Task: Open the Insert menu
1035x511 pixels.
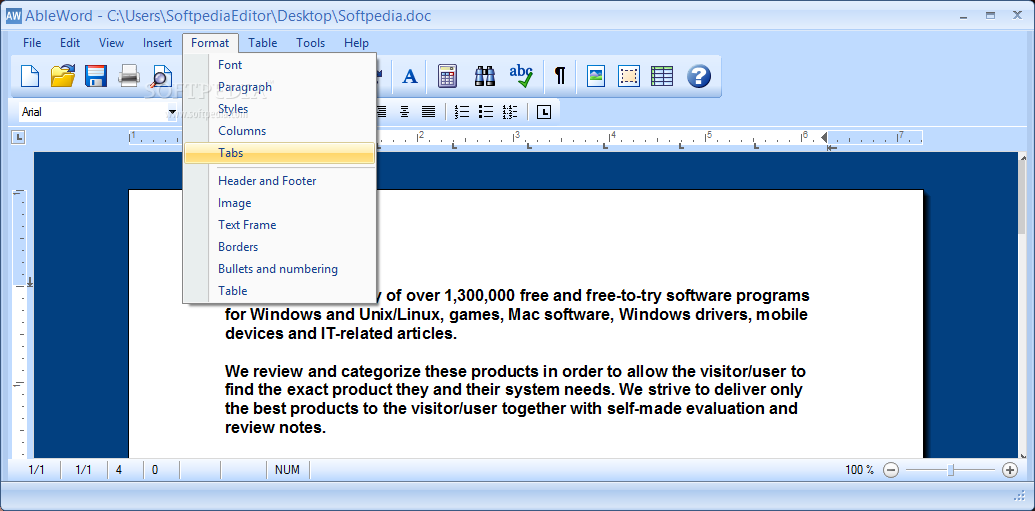Action: (x=157, y=43)
